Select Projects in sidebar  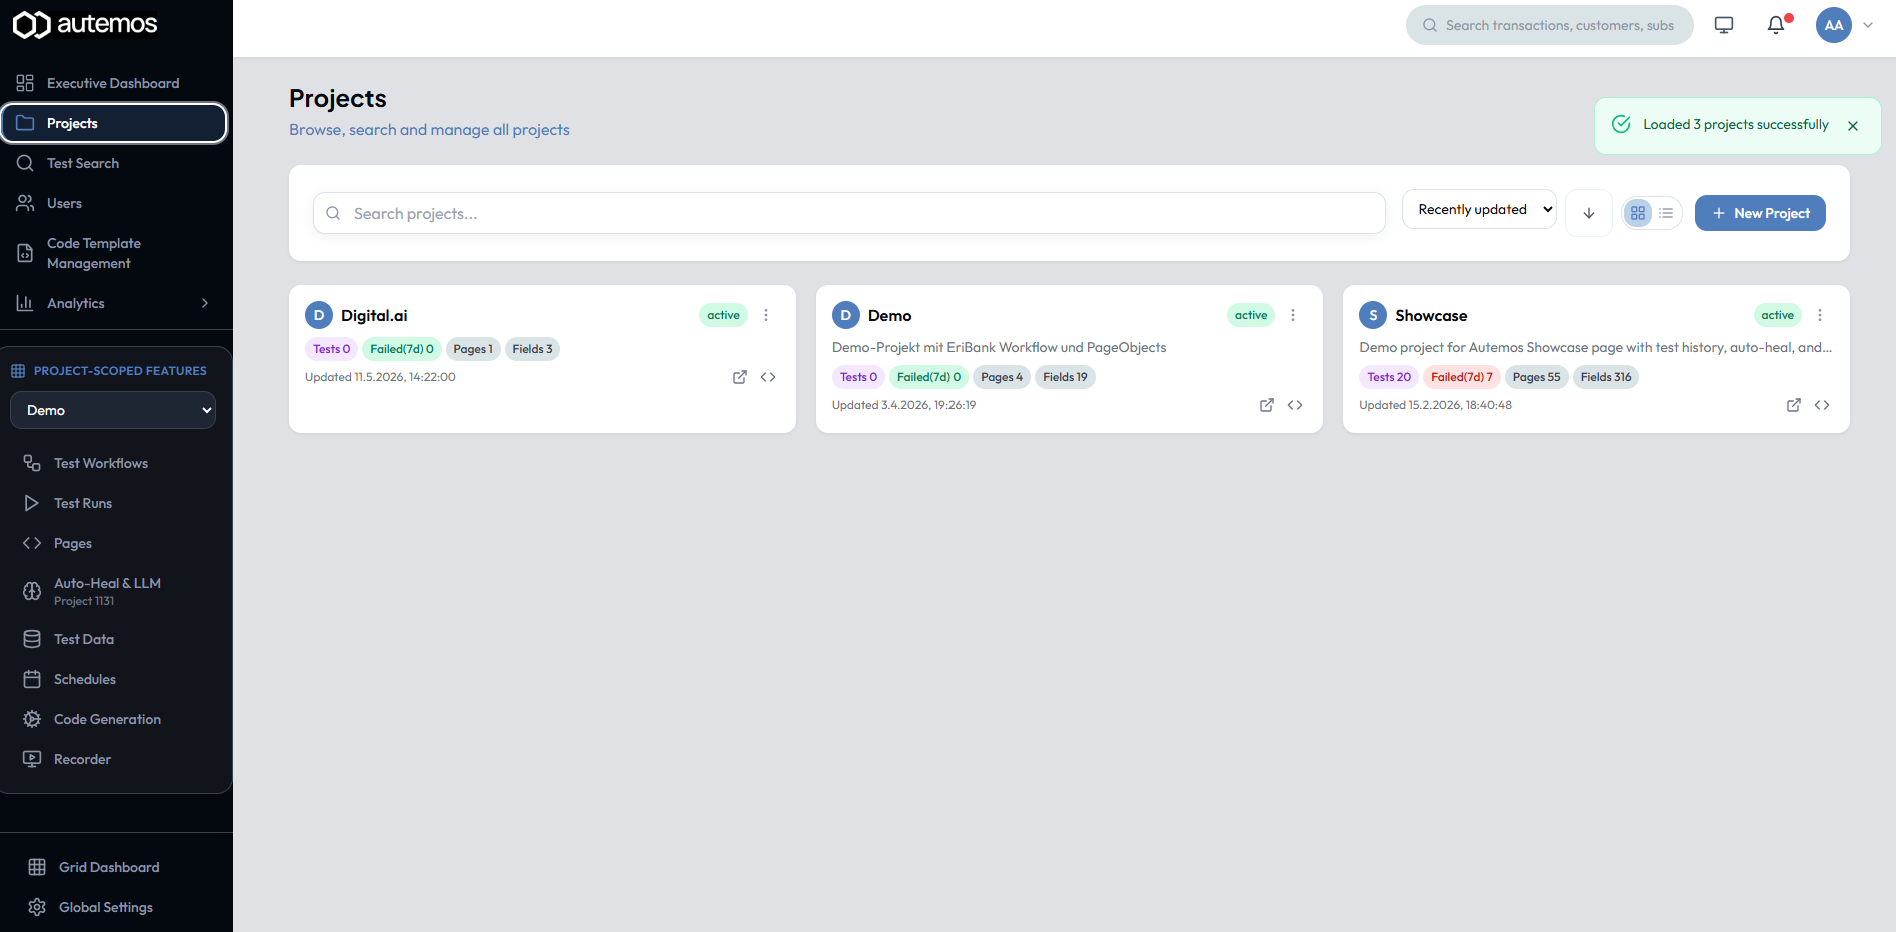(x=114, y=123)
